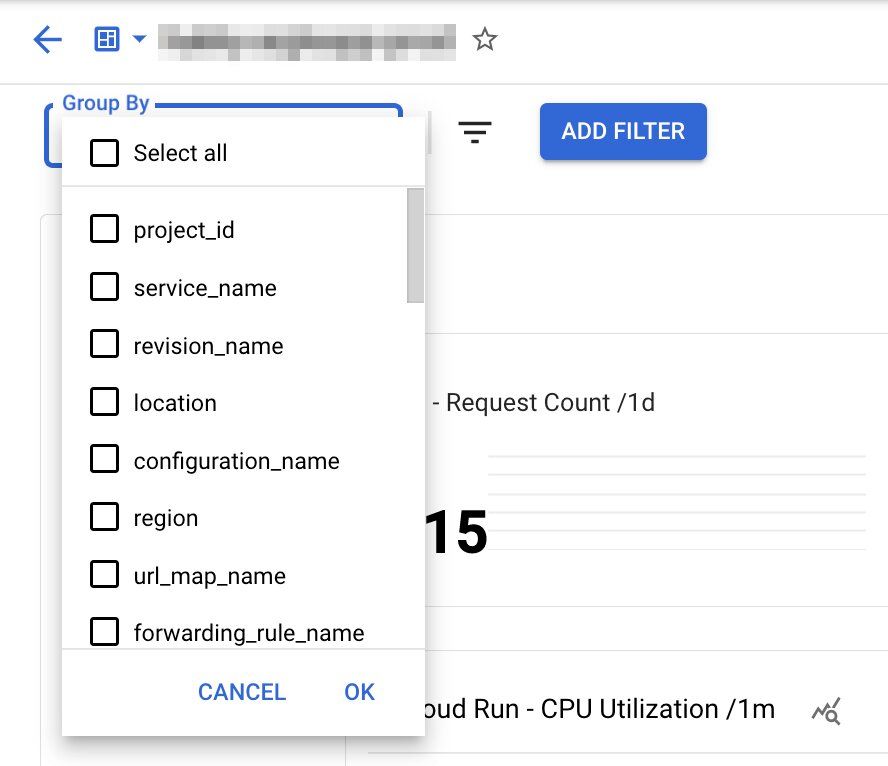Open the dashboard switcher dropdown arrow
Image resolution: width=888 pixels, height=766 pixels.
(139, 40)
